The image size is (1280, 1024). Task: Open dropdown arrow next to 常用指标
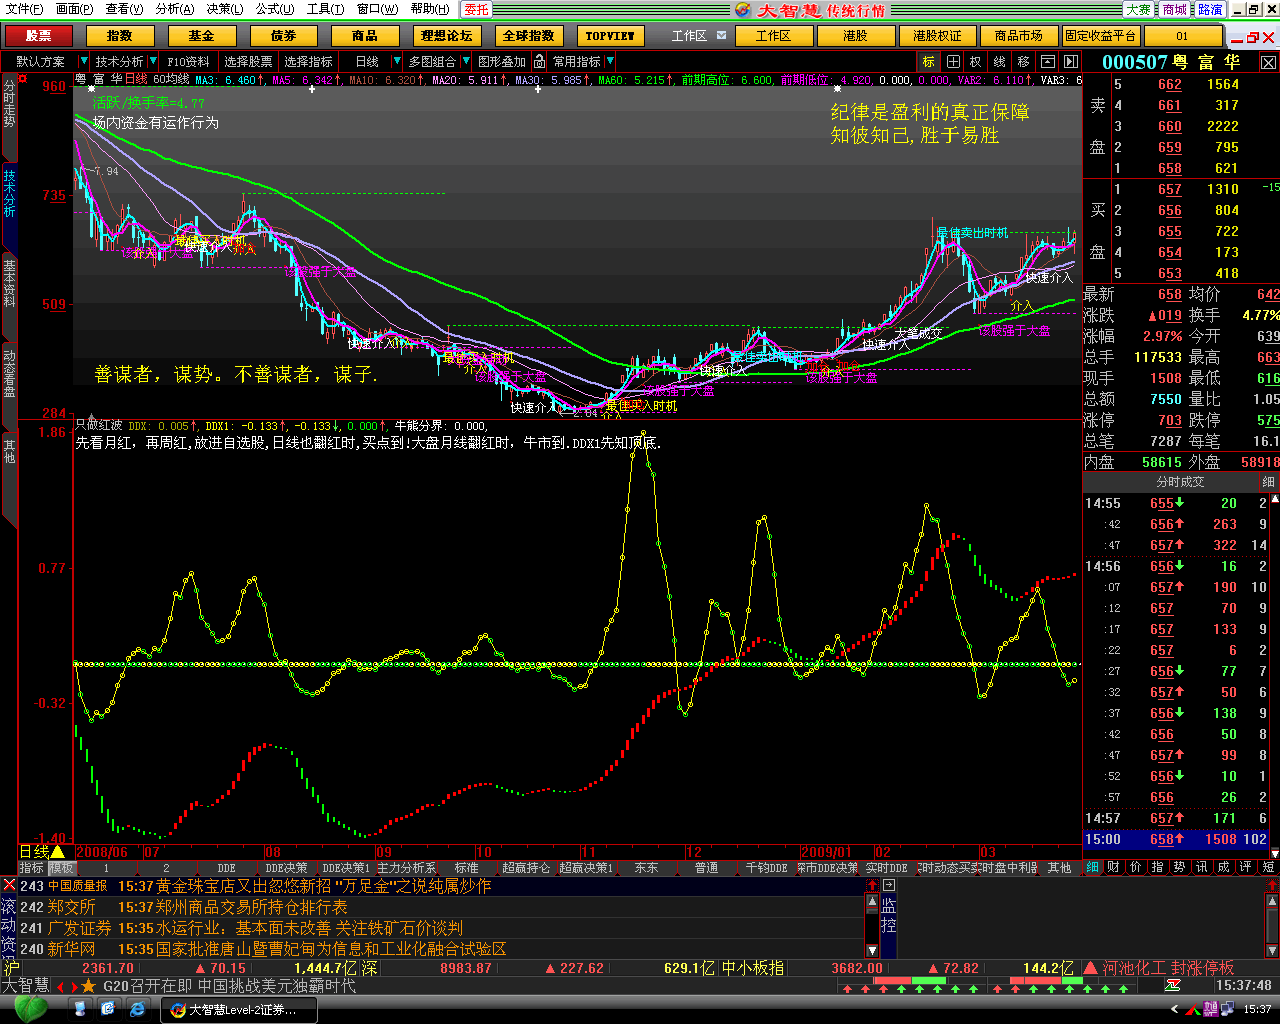pyautogui.click(x=610, y=62)
